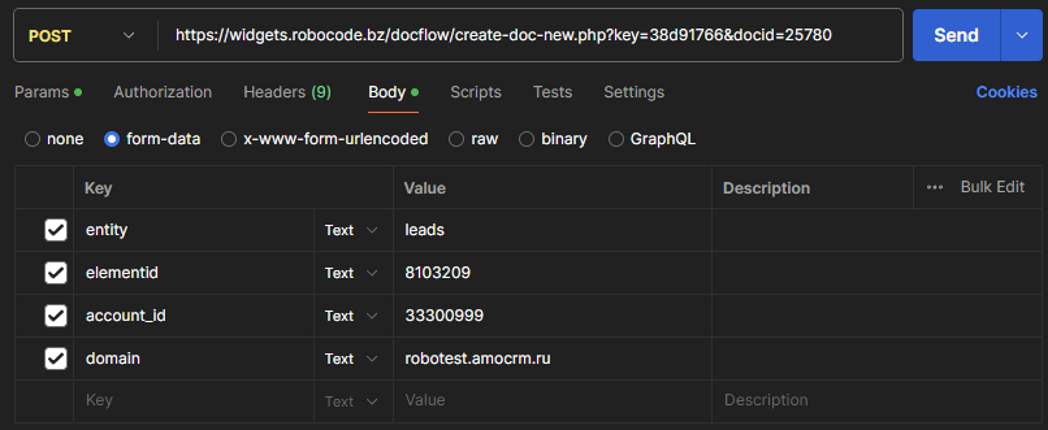Click the robotest.amocrm.ru value cell
The height and width of the screenshot is (430, 1048).
552,358
